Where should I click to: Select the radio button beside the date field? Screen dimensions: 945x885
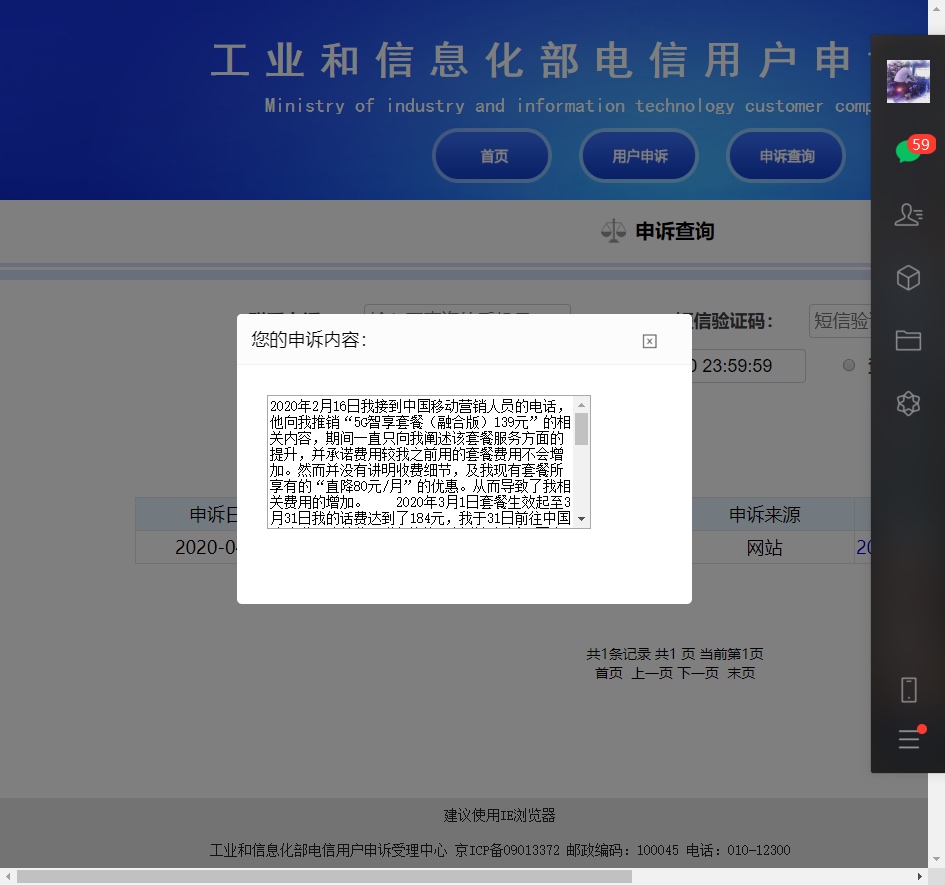coord(849,365)
